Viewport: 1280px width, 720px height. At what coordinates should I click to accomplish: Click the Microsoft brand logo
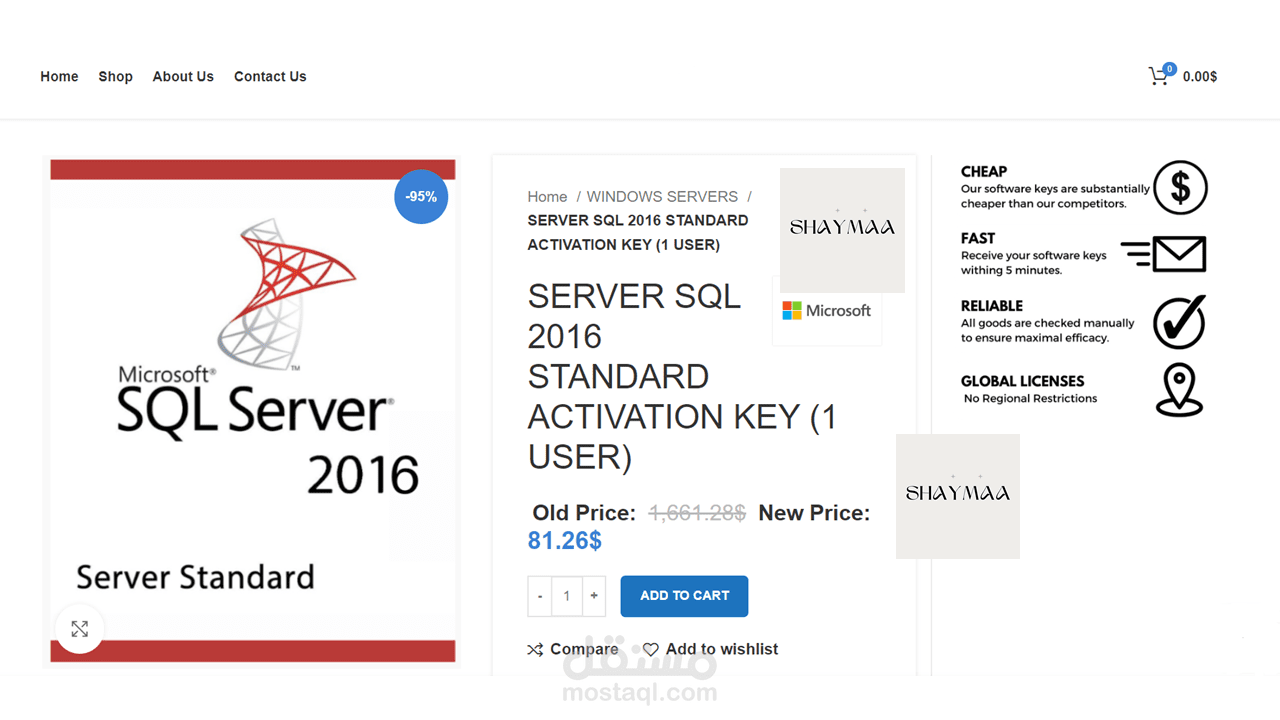(x=826, y=311)
